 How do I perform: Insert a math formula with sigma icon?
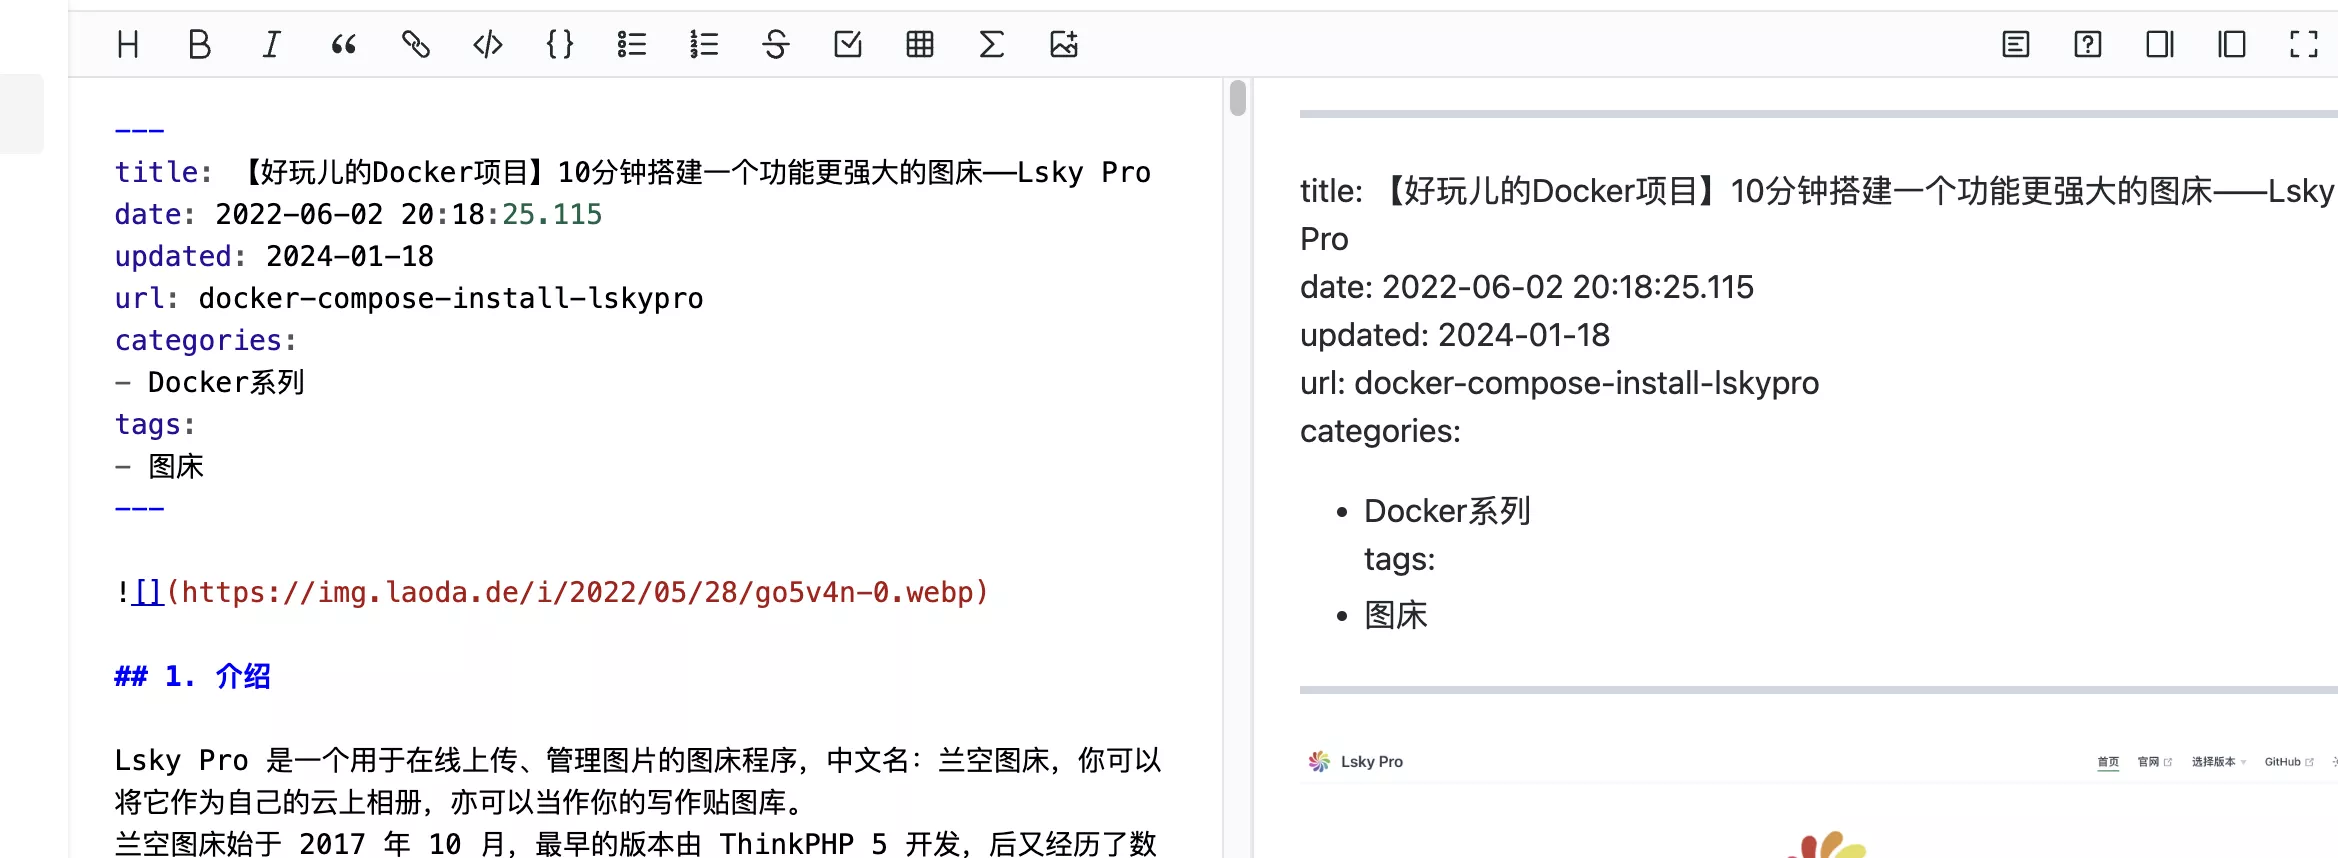tap(991, 44)
